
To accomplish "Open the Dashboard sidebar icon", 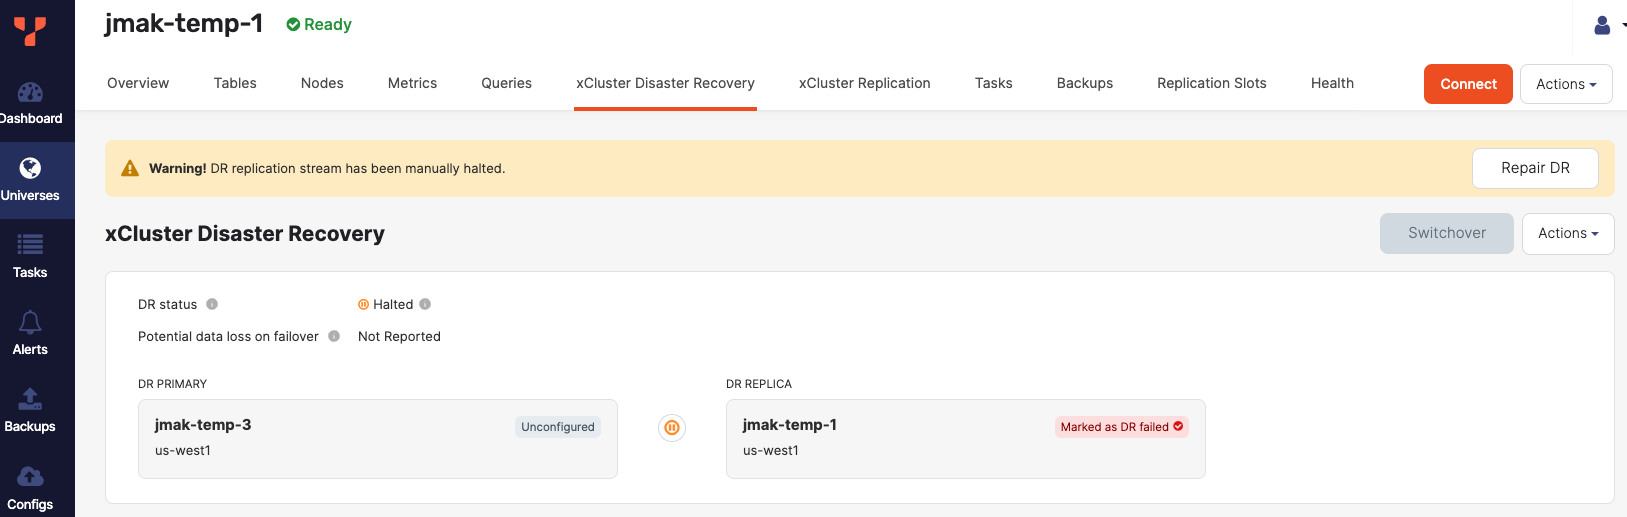I will (30, 93).
